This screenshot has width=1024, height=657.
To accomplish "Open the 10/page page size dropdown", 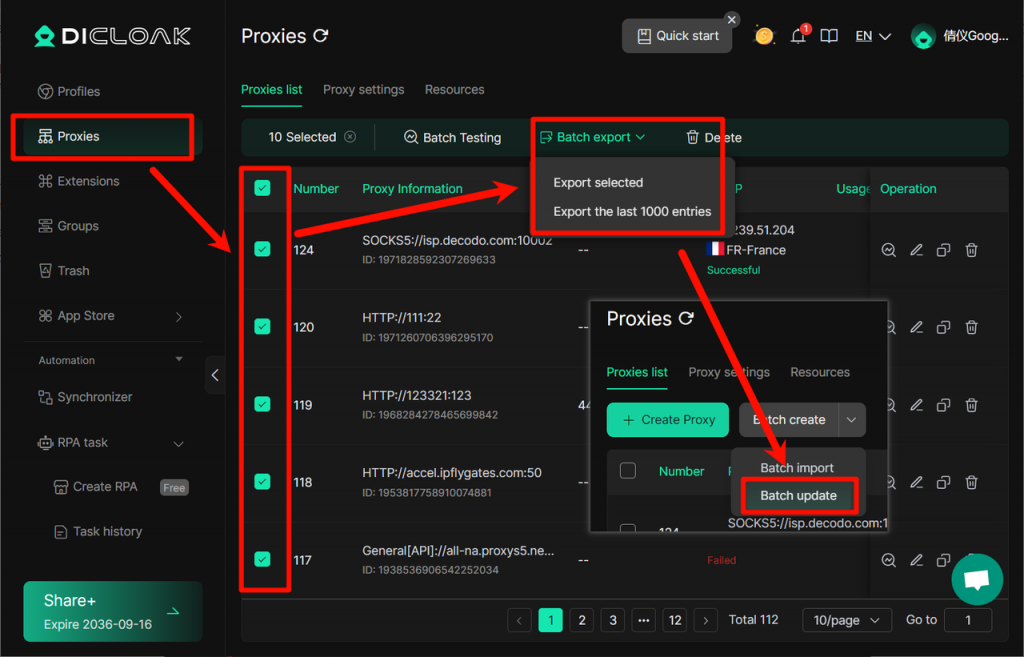I will [x=846, y=620].
